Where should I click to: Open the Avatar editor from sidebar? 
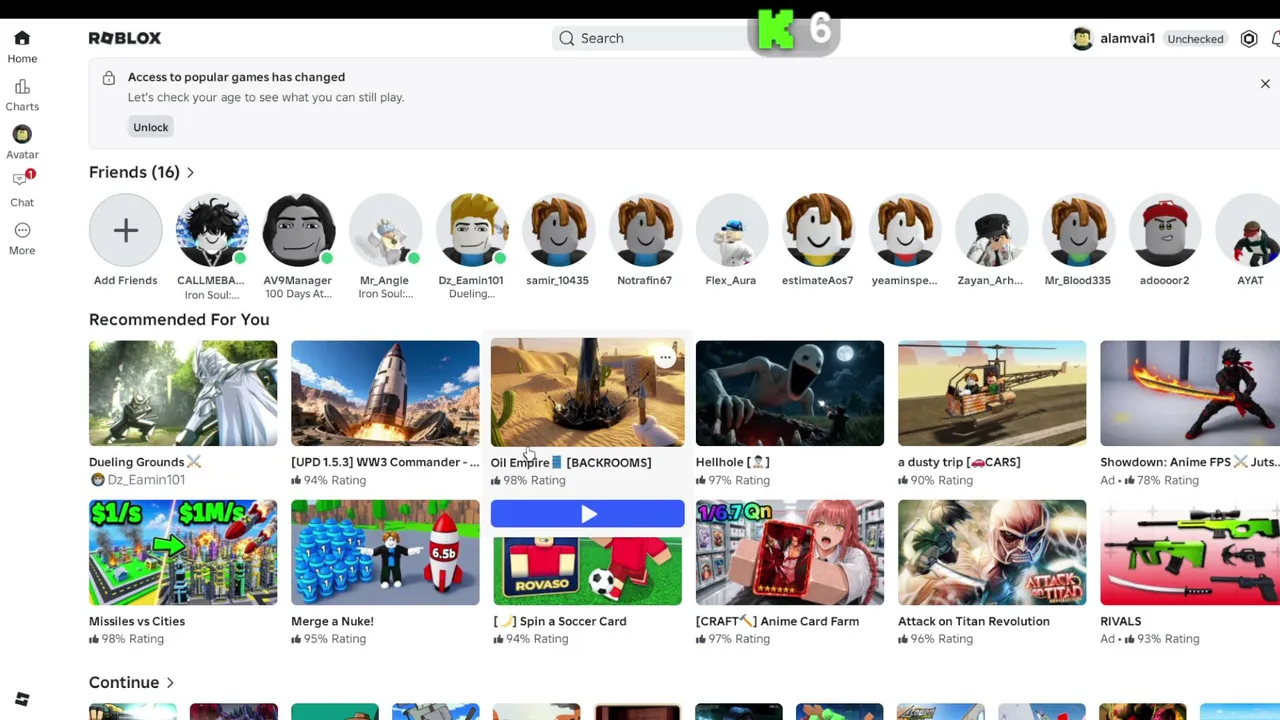point(22,142)
